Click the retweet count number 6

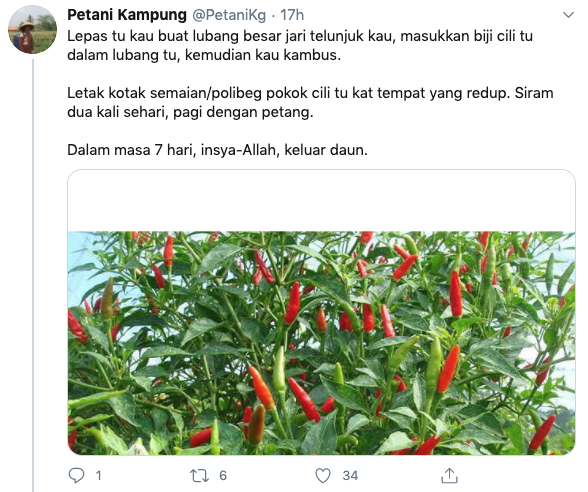(223, 476)
